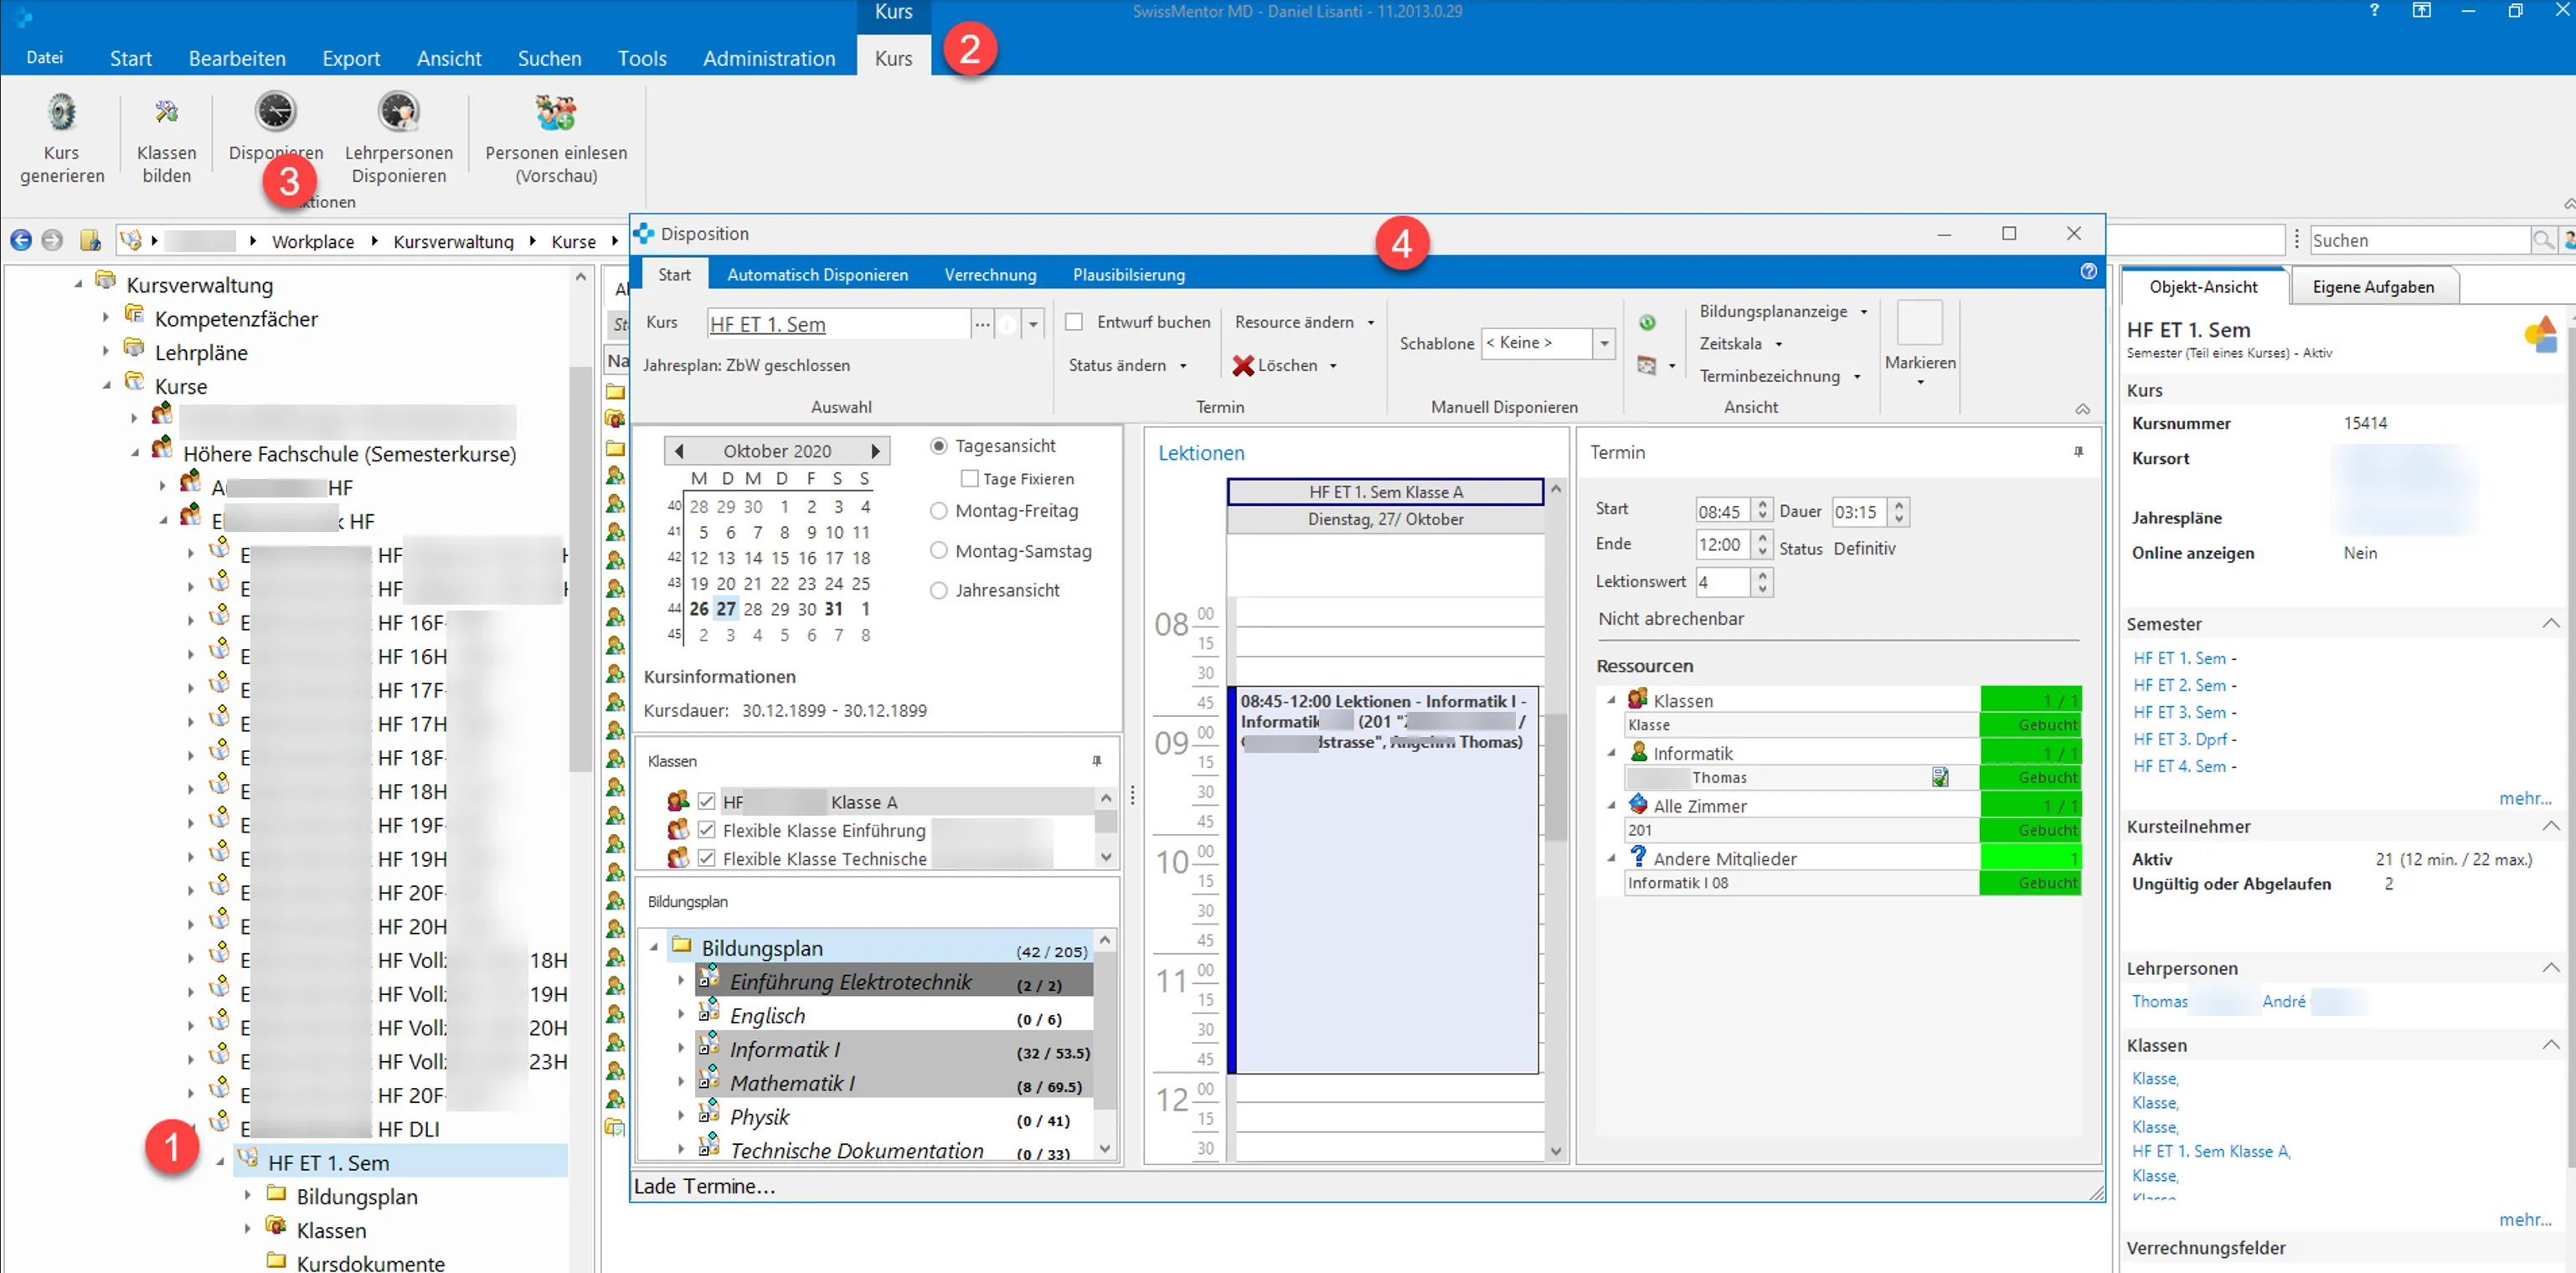Click the document icon next to Thomas resource
Screen dimensions: 2576x1273
tap(1940, 777)
